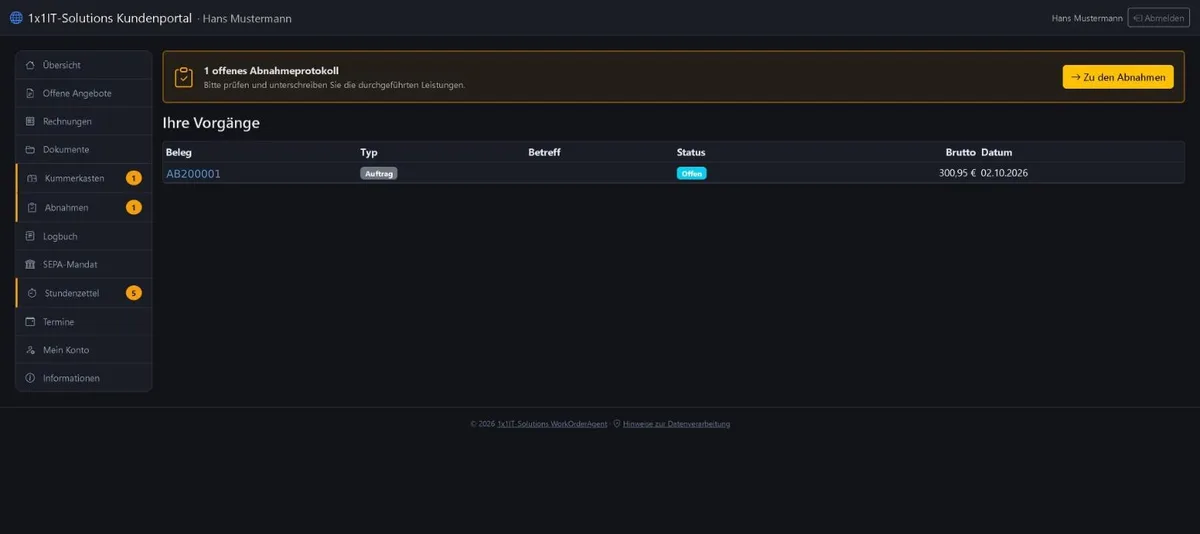Click the 300,95 € amount cell
Viewport: 1200px width, 534px height.
[957, 173]
